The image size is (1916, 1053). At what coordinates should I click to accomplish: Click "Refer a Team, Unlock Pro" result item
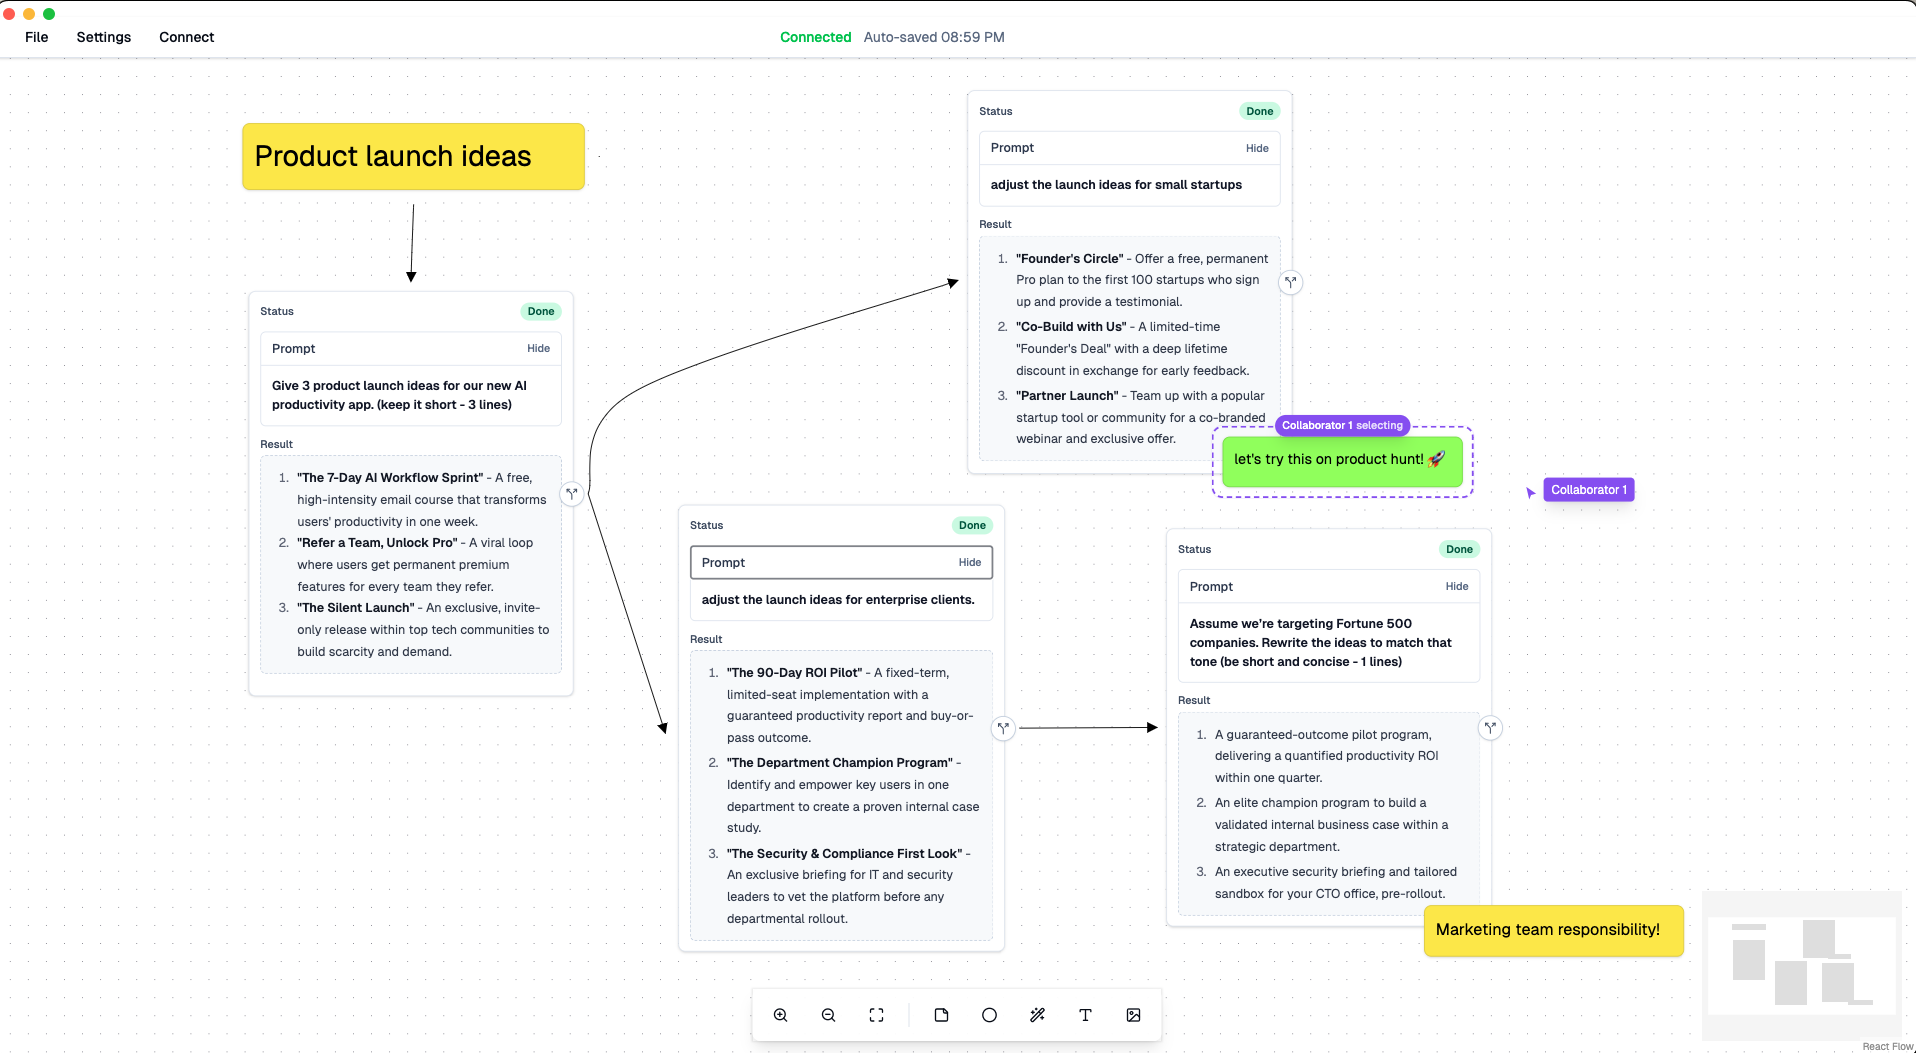[422, 565]
